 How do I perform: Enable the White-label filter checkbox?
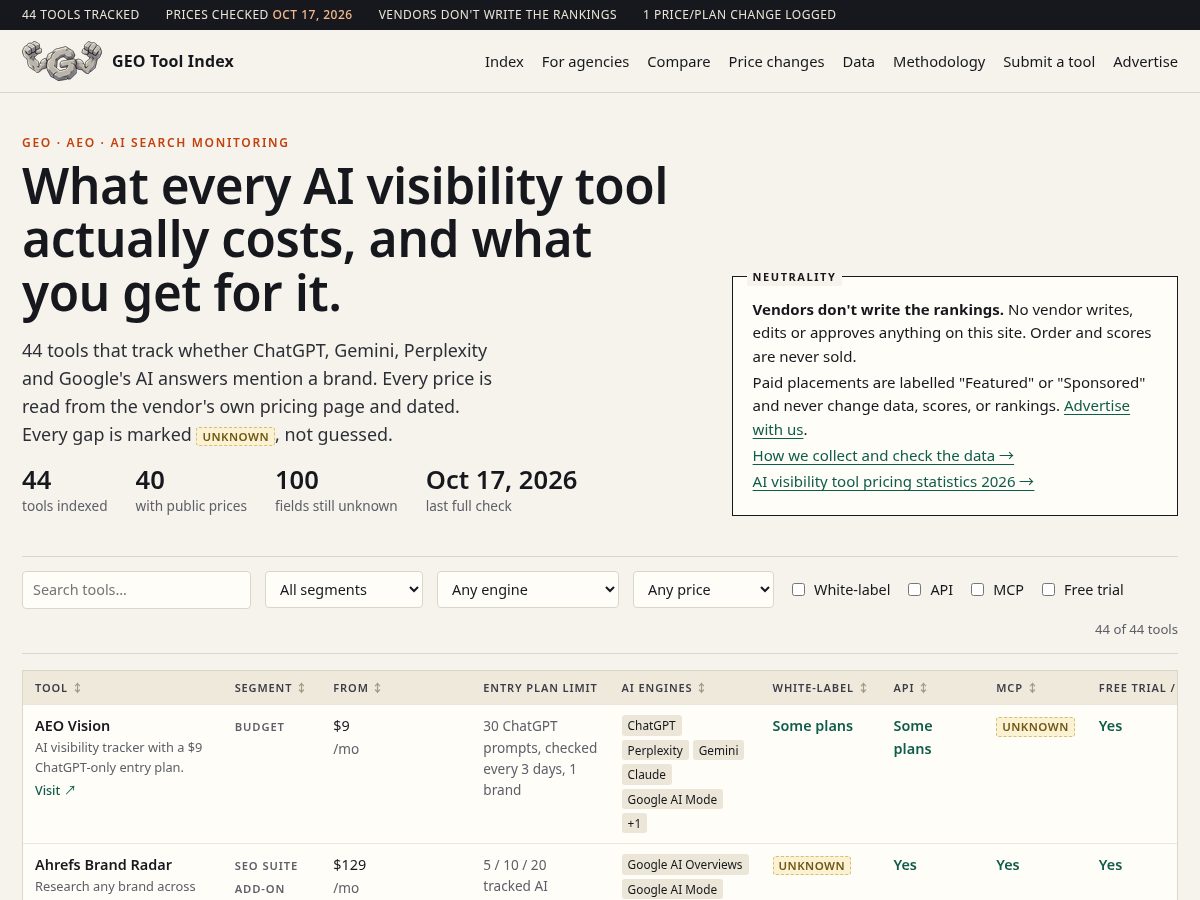tap(798, 589)
